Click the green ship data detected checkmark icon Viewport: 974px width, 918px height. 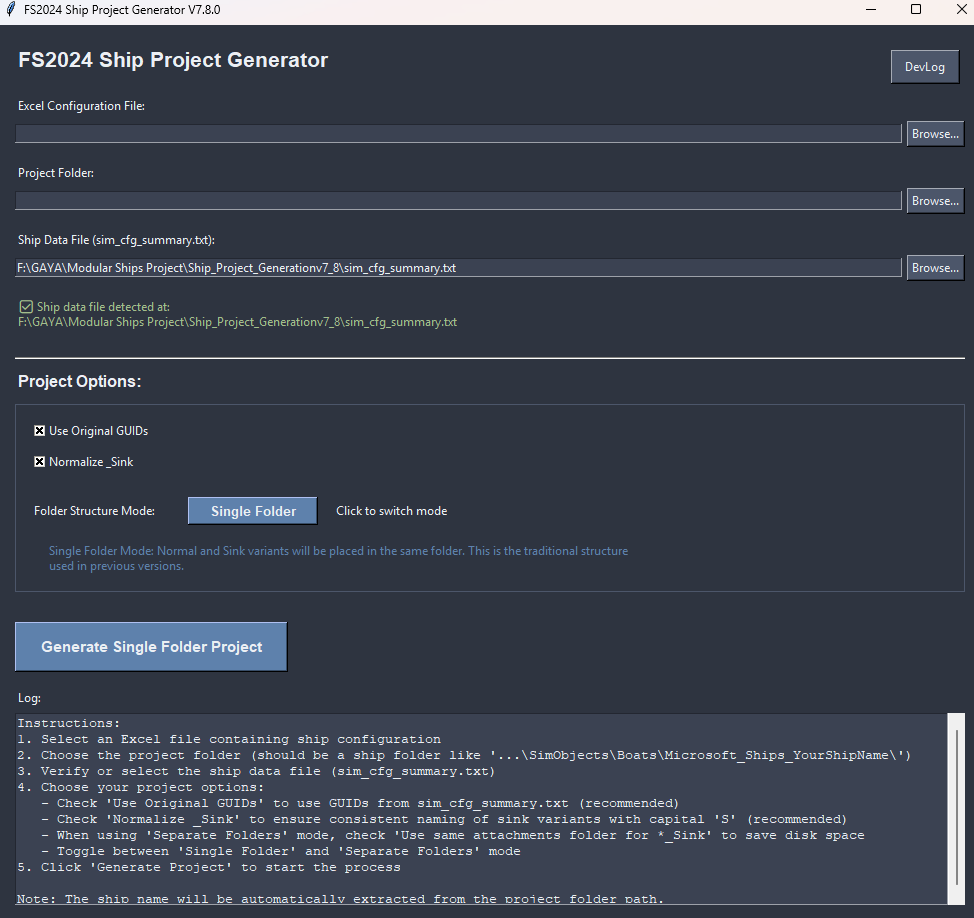26,307
